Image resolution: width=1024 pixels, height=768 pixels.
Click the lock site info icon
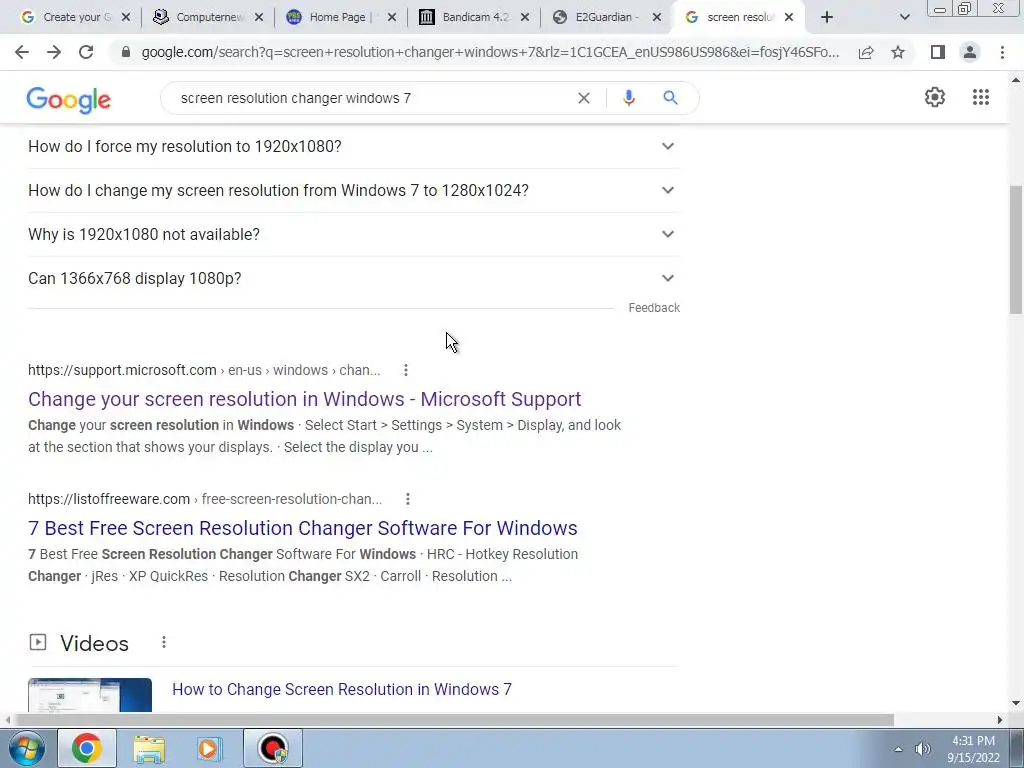tap(126, 52)
